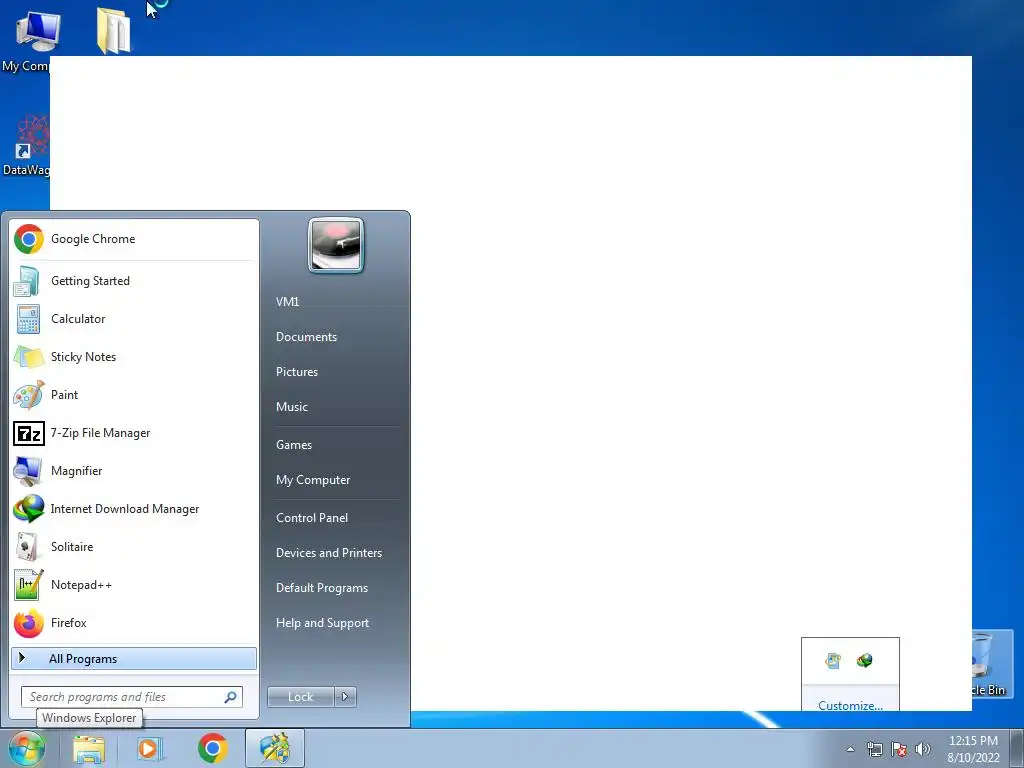Open Google Chrome from the Start menu

[x=133, y=239]
